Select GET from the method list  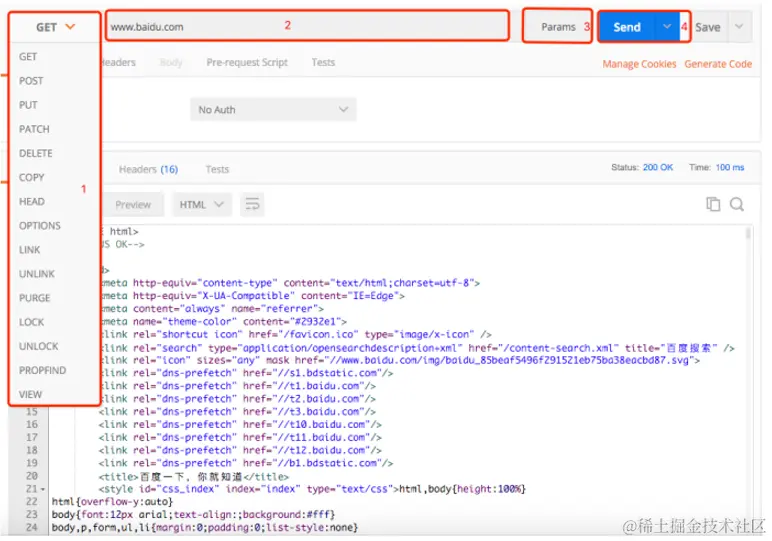pyautogui.click(x=28, y=57)
